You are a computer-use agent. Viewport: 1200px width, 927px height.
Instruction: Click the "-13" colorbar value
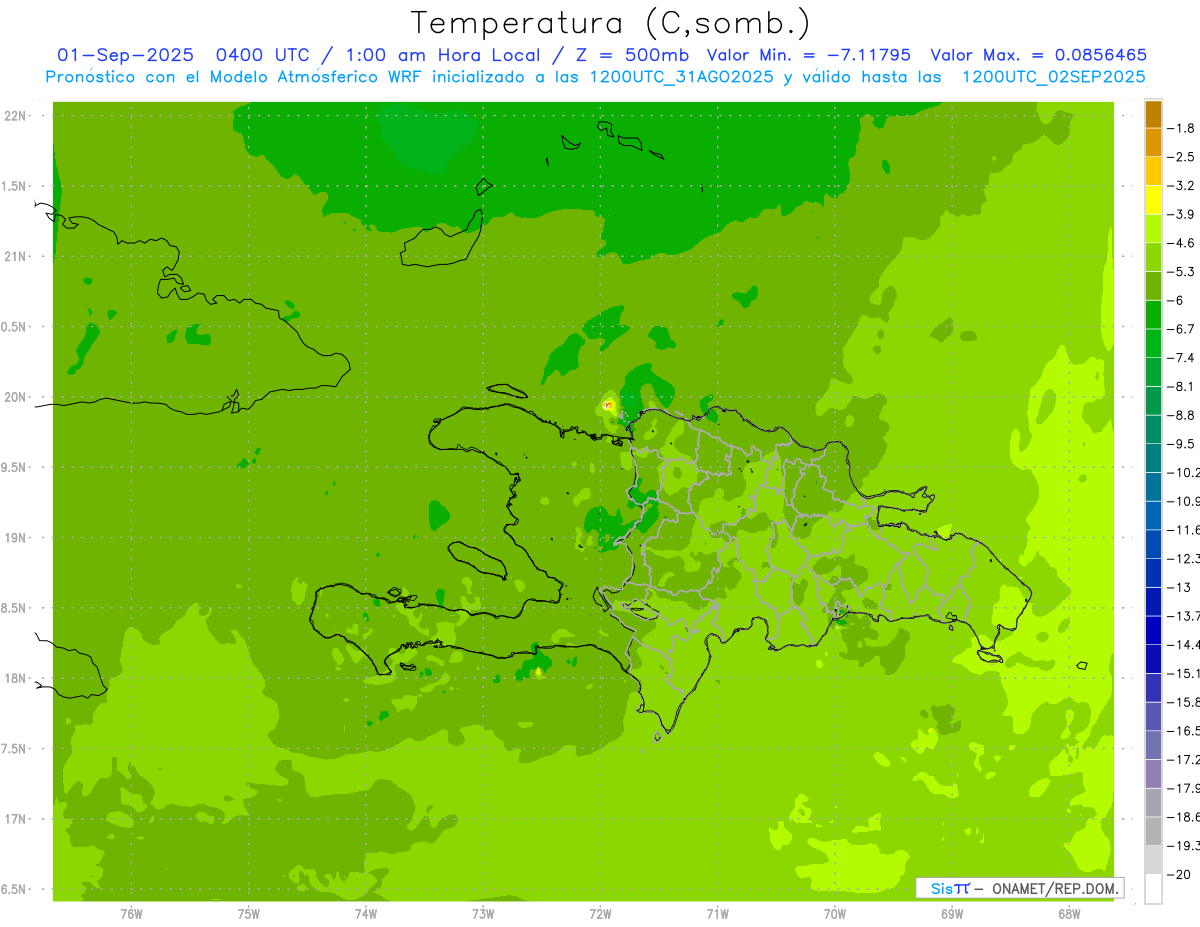tap(1179, 588)
